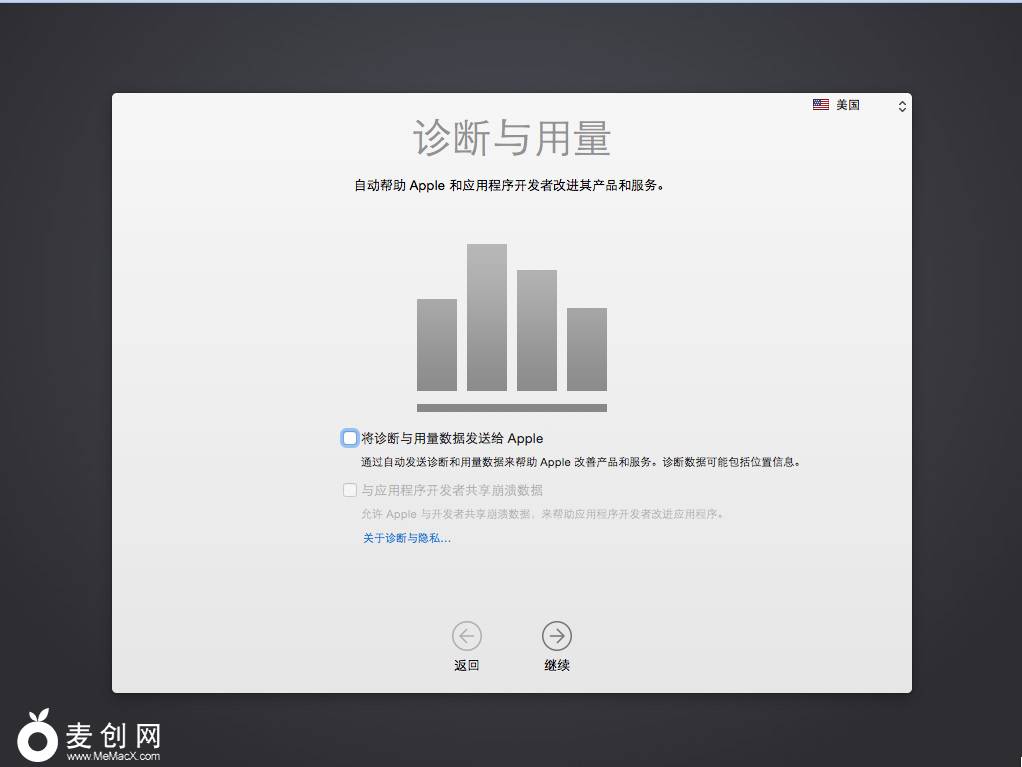Image resolution: width=1022 pixels, height=767 pixels.
Task: Click the horizontal base line under the chart
Action: 511,408
